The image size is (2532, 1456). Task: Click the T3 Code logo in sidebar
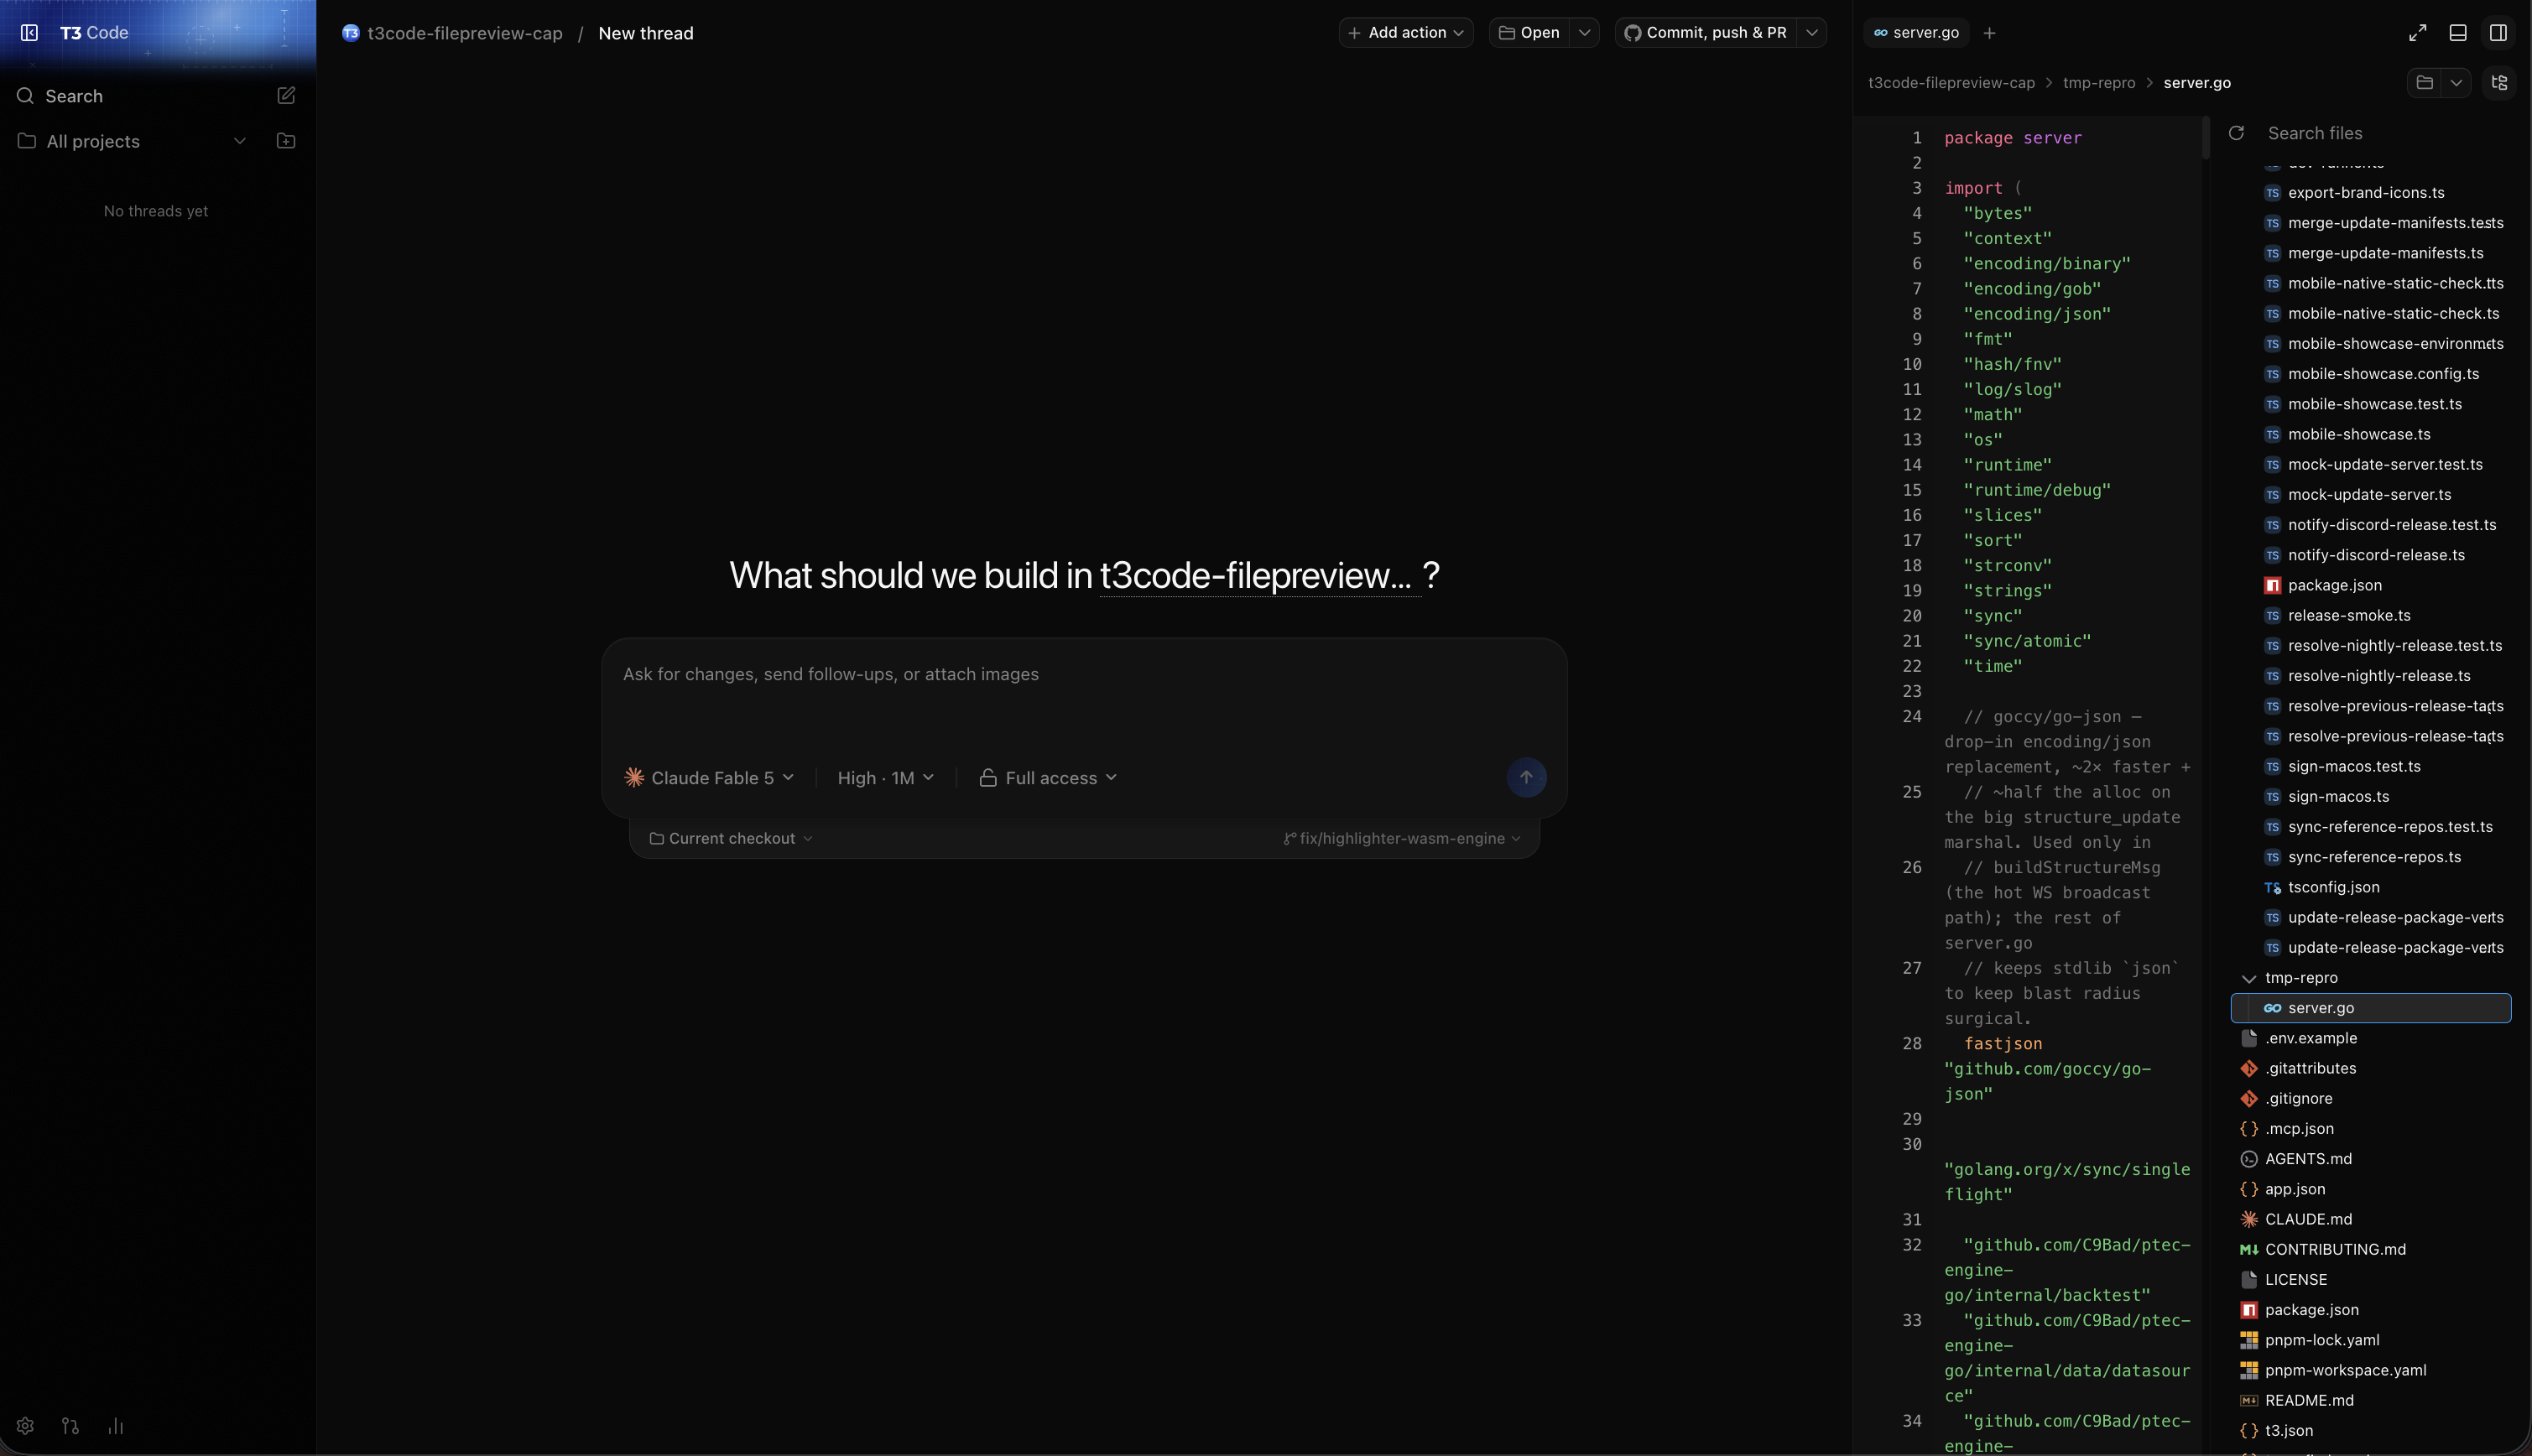pyautogui.click(x=94, y=33)
